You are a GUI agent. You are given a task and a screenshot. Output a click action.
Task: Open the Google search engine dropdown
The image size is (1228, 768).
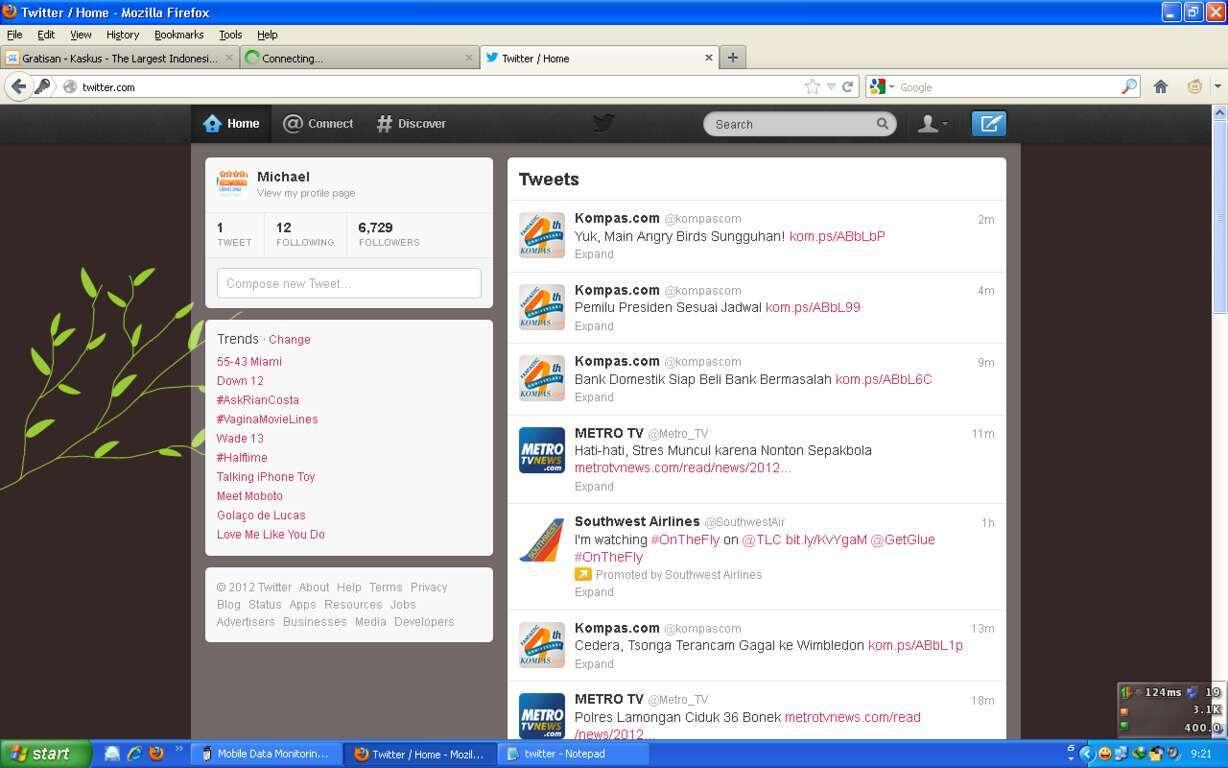[881, 87]
